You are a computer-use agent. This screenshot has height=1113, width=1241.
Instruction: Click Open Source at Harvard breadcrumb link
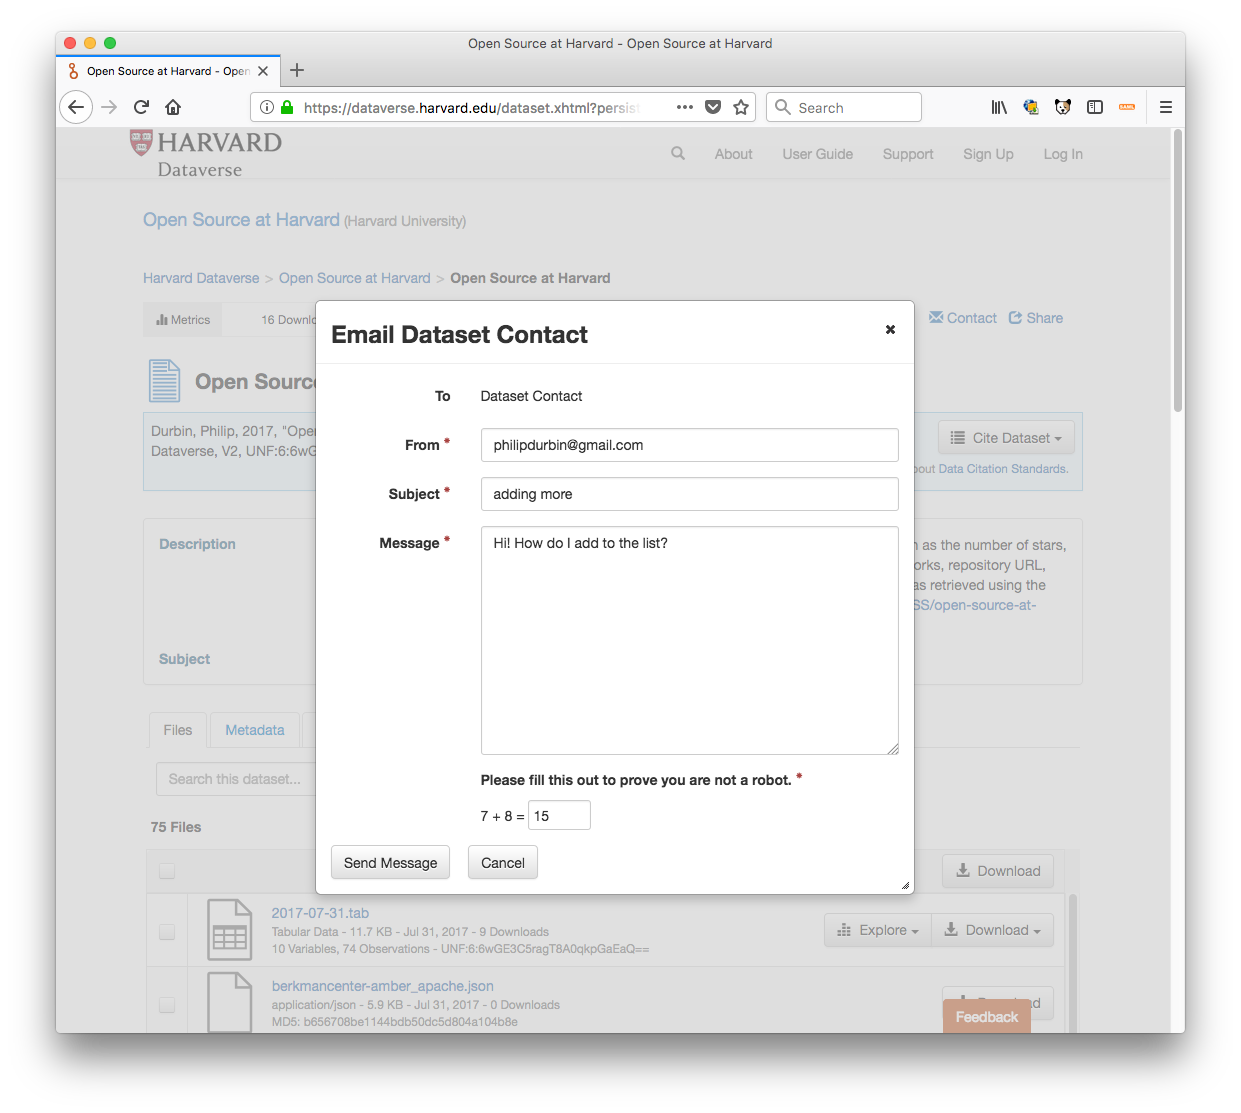pos(355,278)
